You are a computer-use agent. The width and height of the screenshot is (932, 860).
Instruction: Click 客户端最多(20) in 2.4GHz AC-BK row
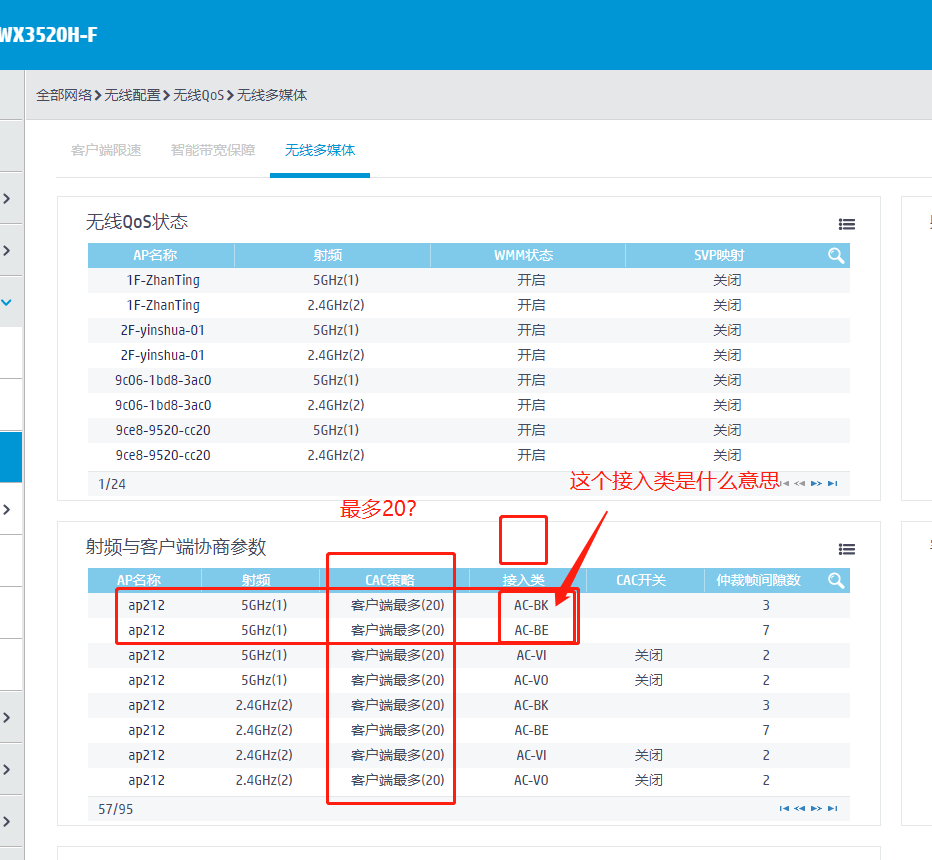click(x=398, y=705)
